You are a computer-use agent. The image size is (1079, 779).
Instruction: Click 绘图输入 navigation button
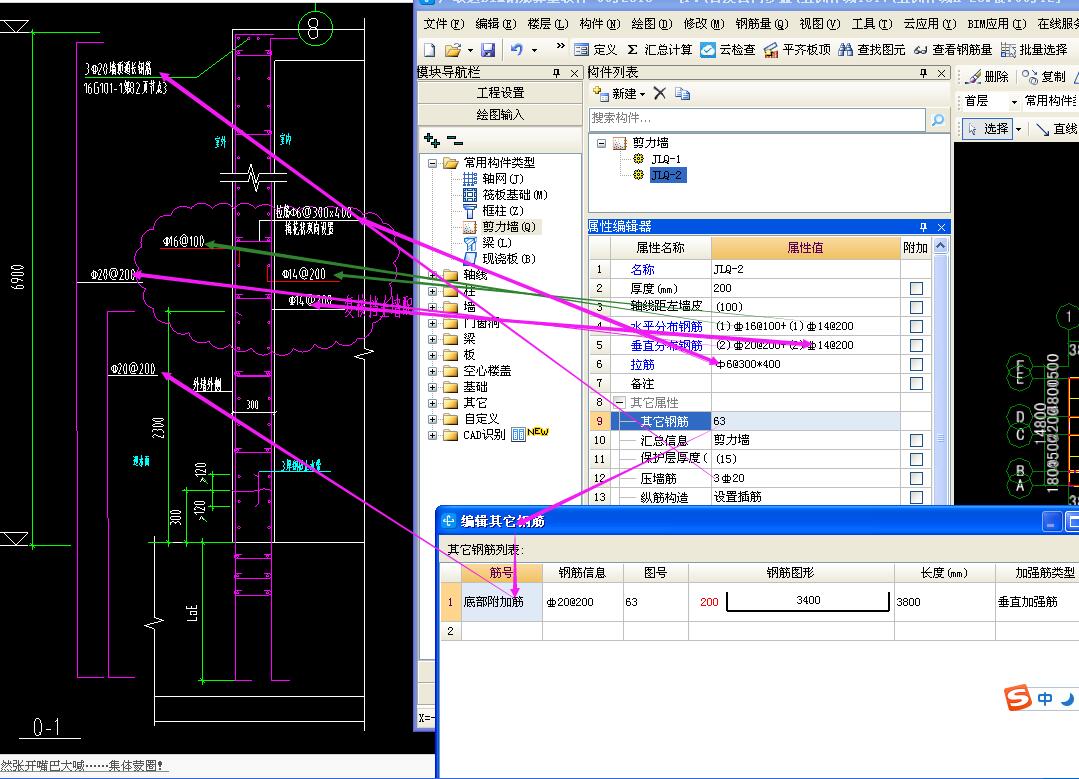pyautogui.click(x=500, y=114)
